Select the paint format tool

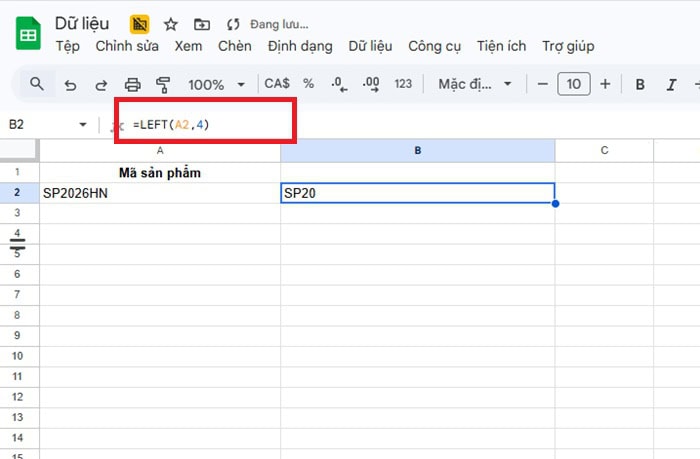tap(163, 84)
